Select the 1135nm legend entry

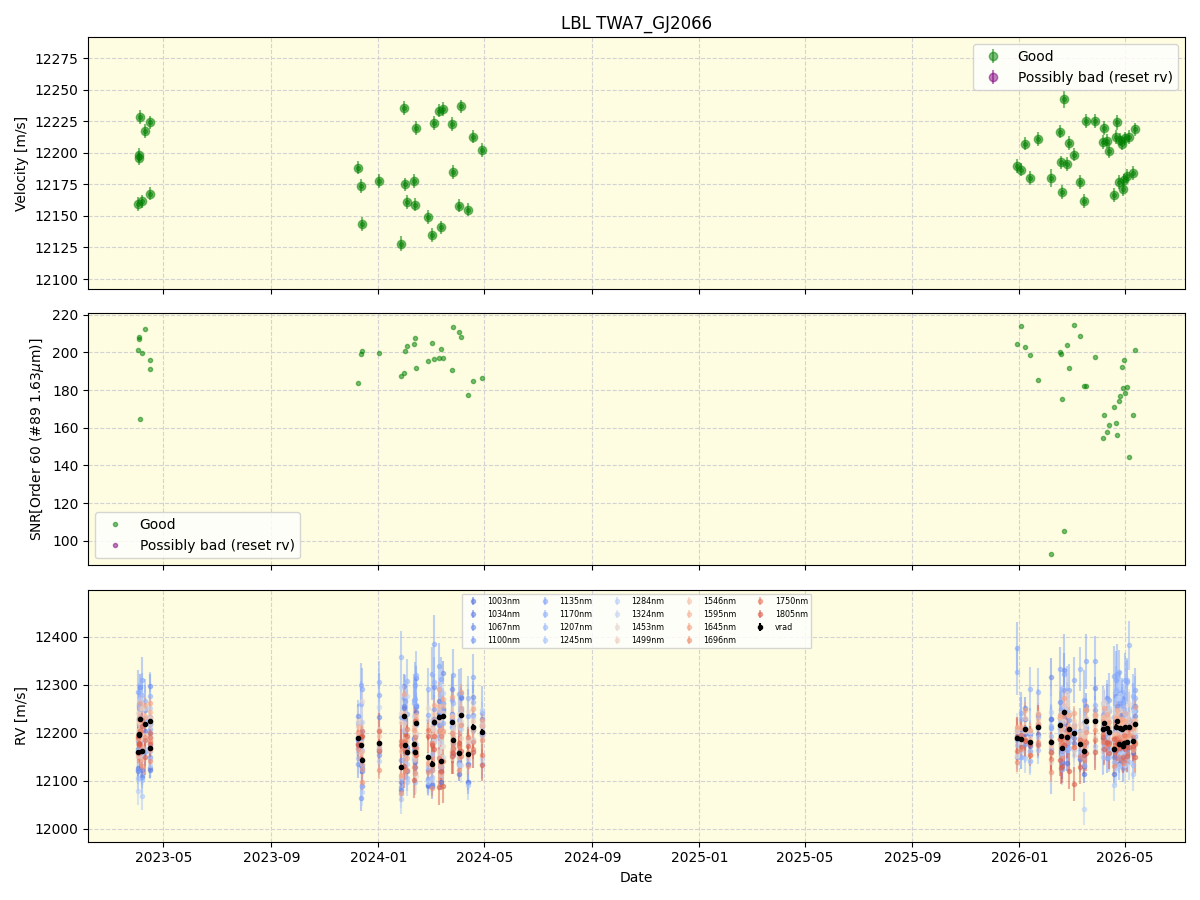click(x=565, y=601)
